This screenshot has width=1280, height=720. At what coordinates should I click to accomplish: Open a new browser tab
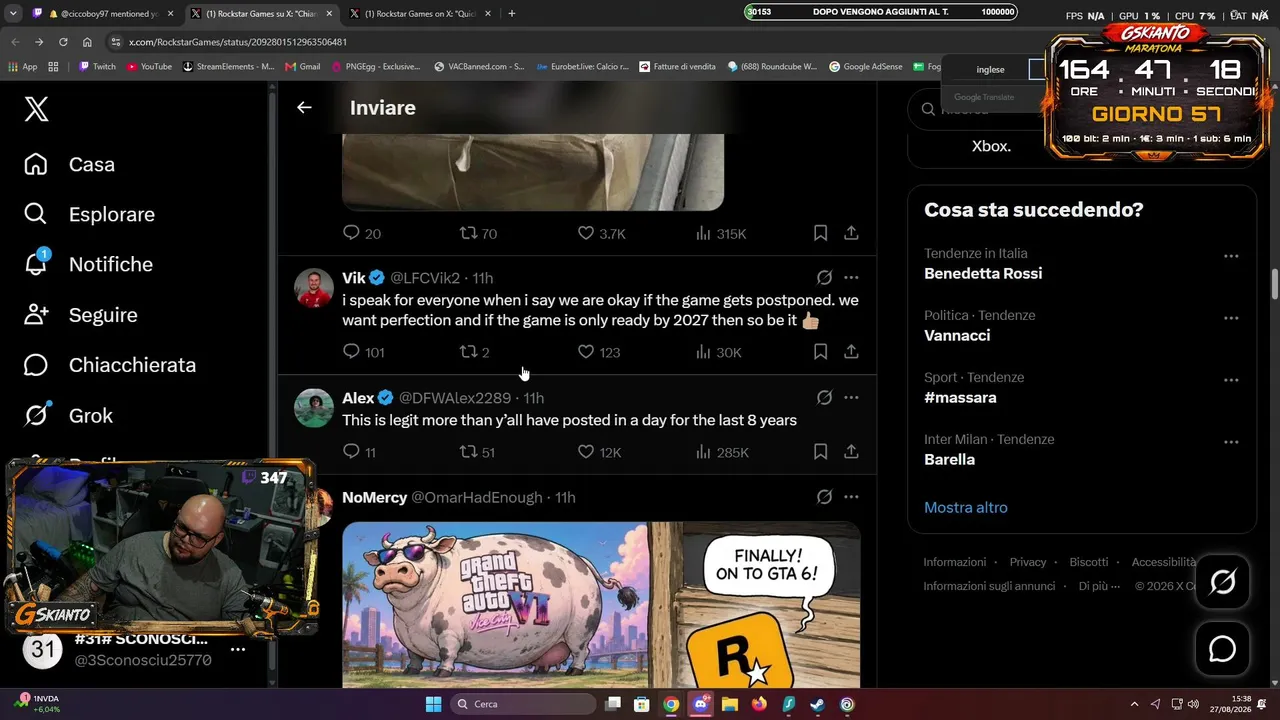click(512, 13)
